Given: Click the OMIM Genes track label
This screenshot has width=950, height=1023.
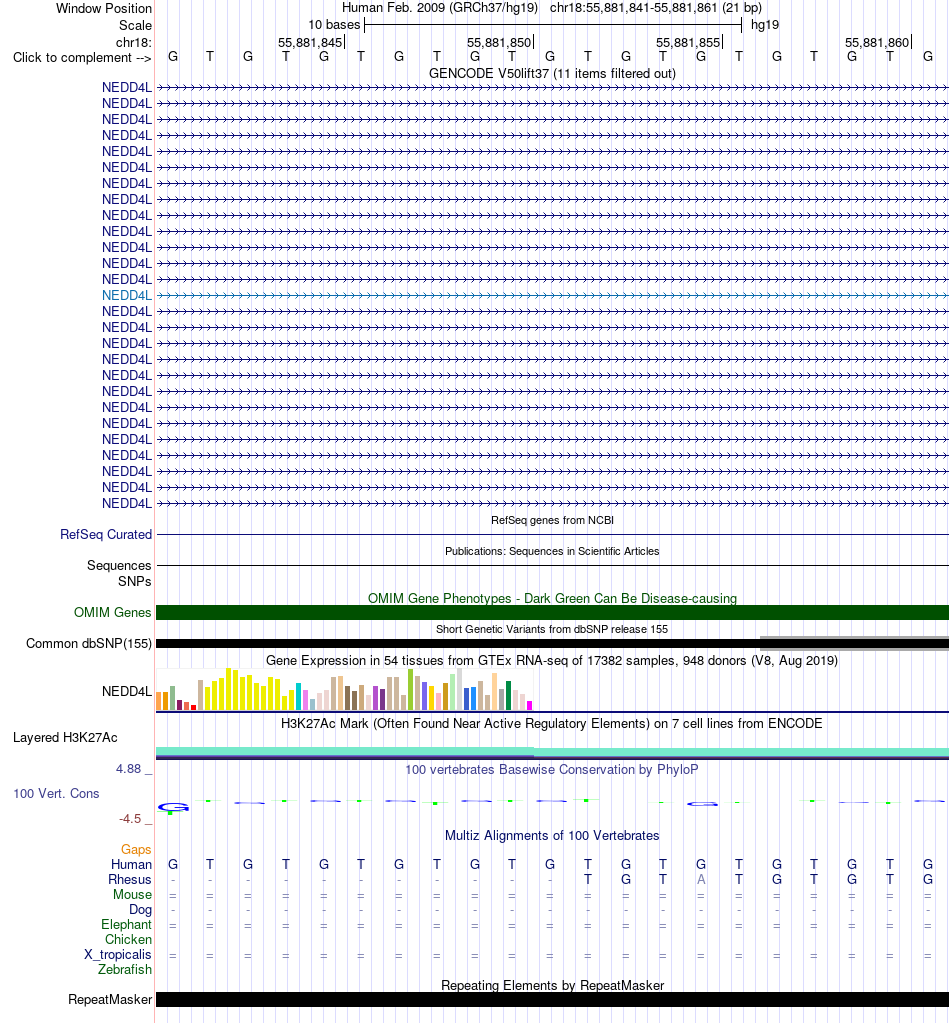Looking at the screenshot, I should click(x=112, y=613).
